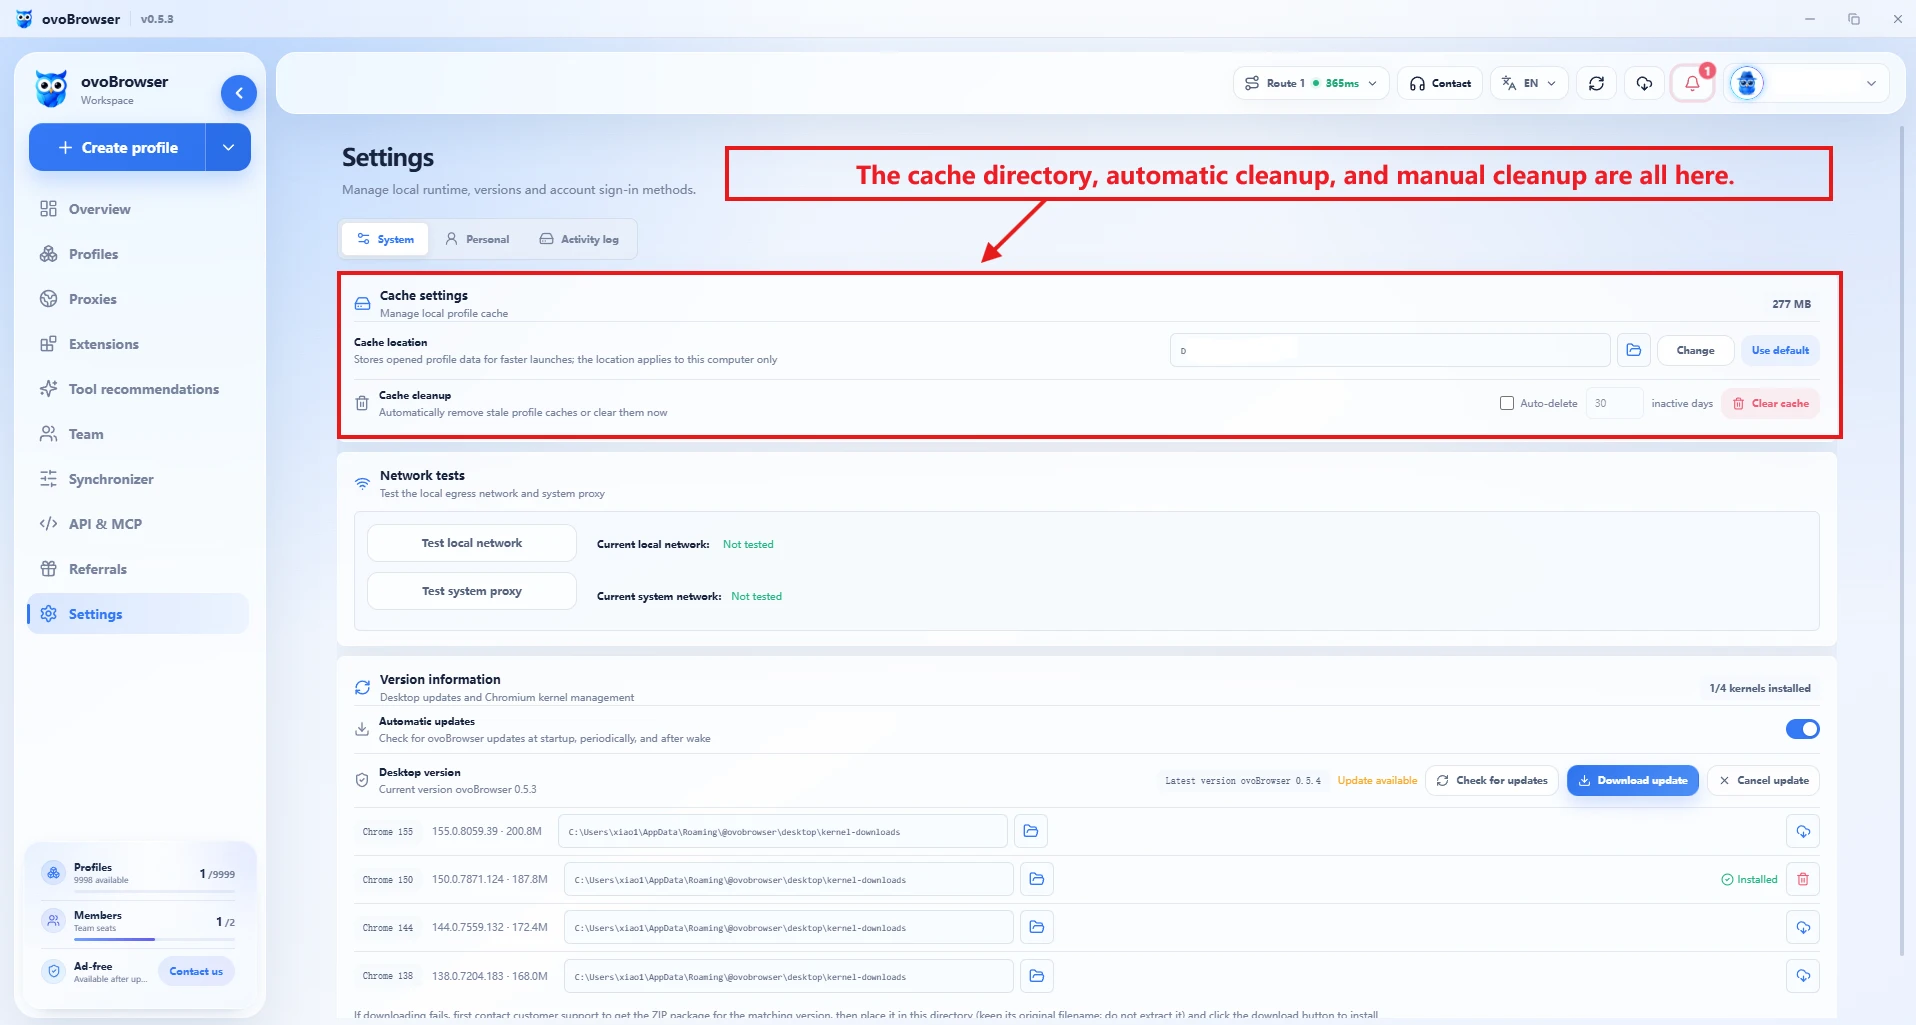Delete the installed Chrome 150 kernel

coord(1803,879)
